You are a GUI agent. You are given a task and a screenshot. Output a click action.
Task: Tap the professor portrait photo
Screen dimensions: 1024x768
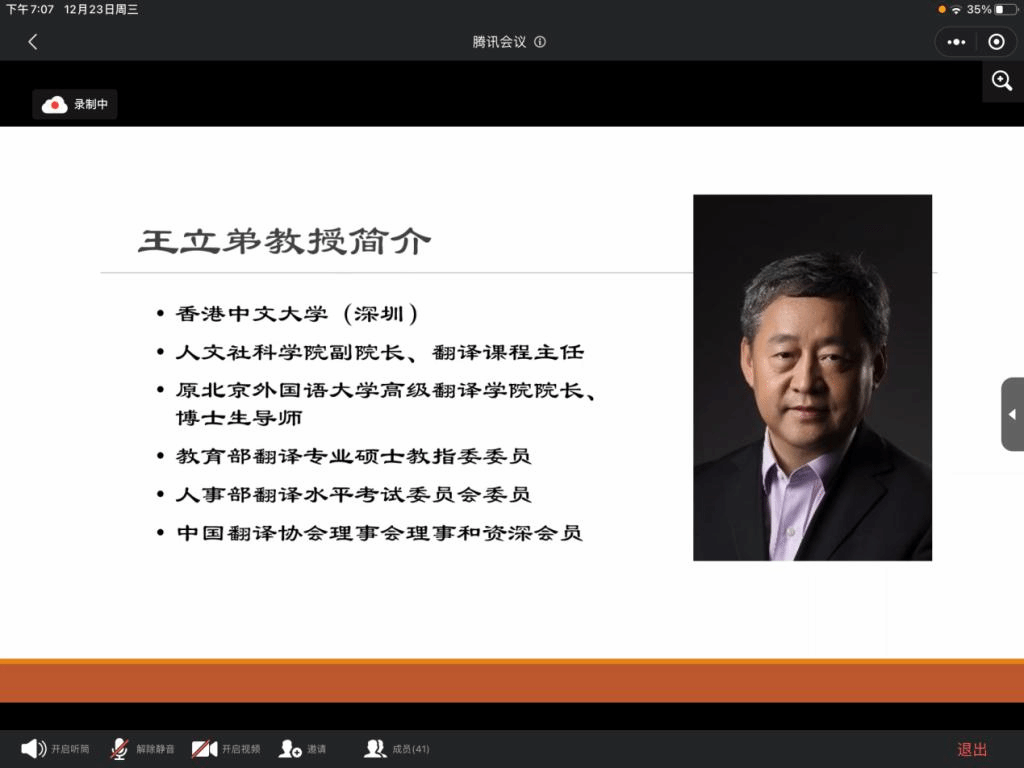(x=812, y=377)
